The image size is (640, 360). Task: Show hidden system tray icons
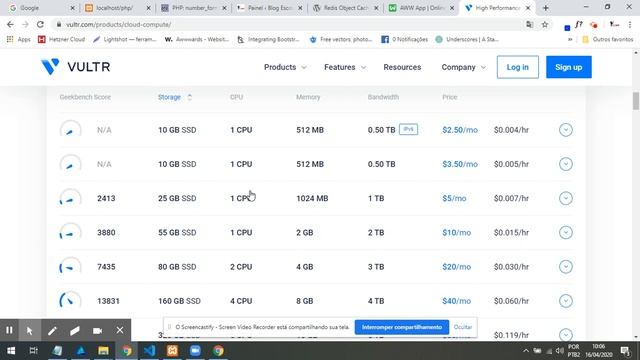(x=526, y=351)
